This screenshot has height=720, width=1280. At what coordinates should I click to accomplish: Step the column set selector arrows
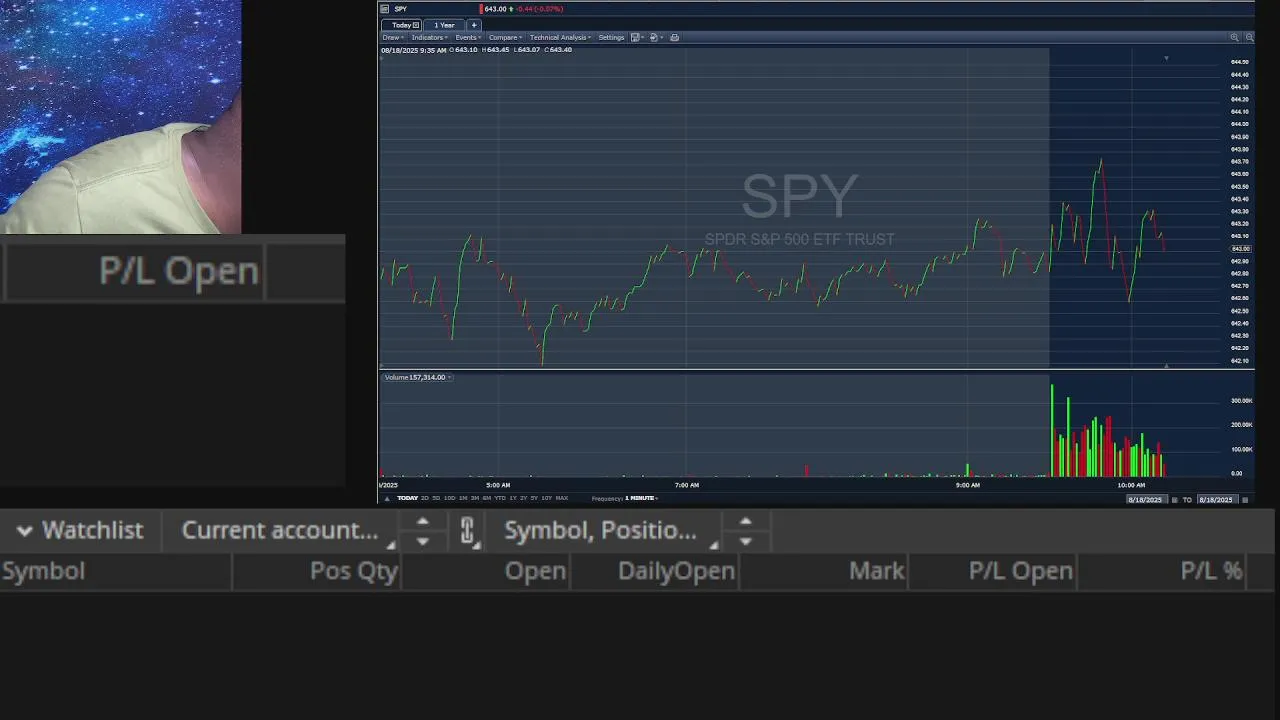click(x=745, y=531)
